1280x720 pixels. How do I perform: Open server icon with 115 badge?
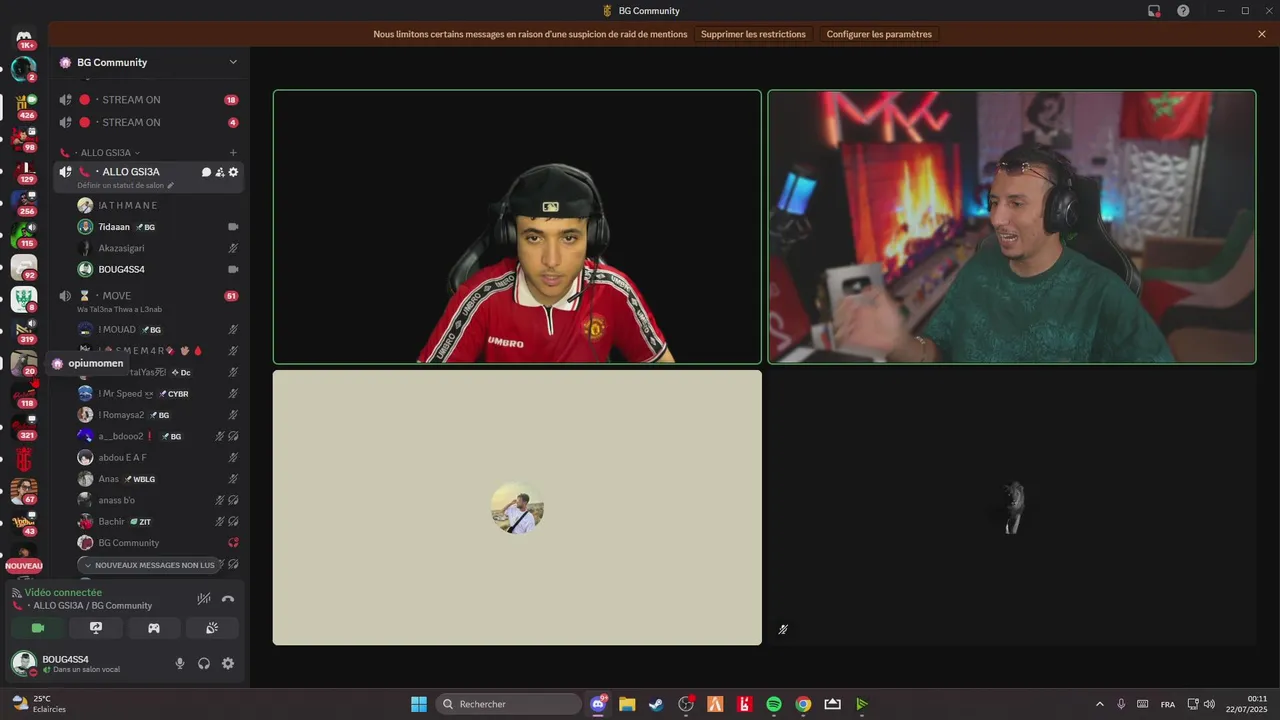click(24, 233)
